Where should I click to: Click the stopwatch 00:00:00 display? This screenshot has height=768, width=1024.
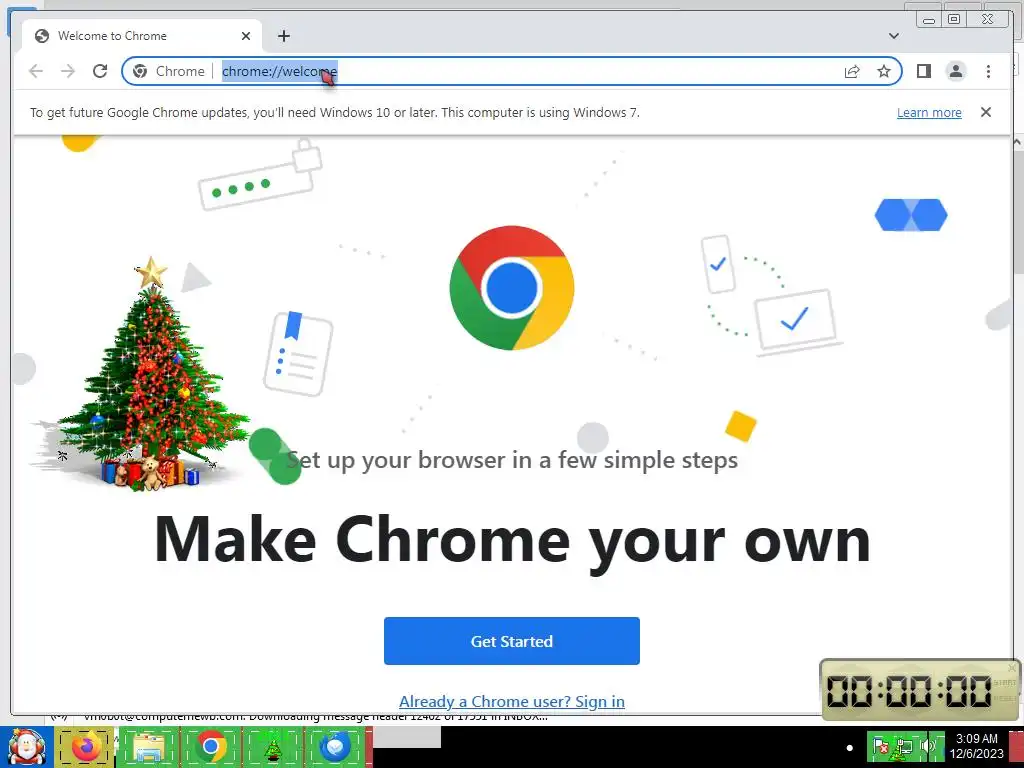[909, 690]
